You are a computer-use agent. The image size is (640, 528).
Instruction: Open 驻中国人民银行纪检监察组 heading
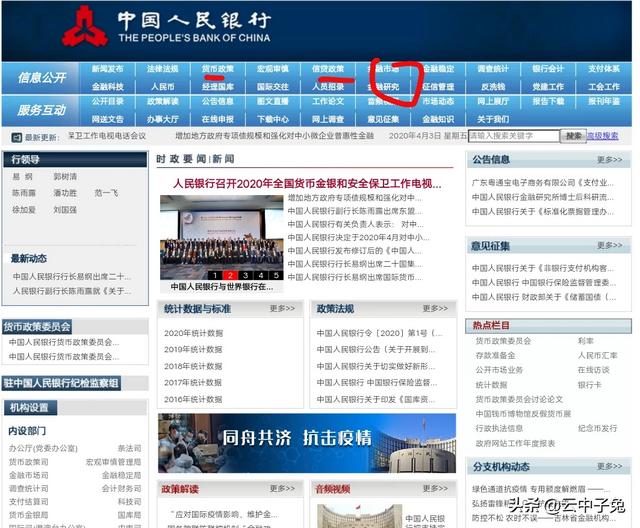pos(61,383)
